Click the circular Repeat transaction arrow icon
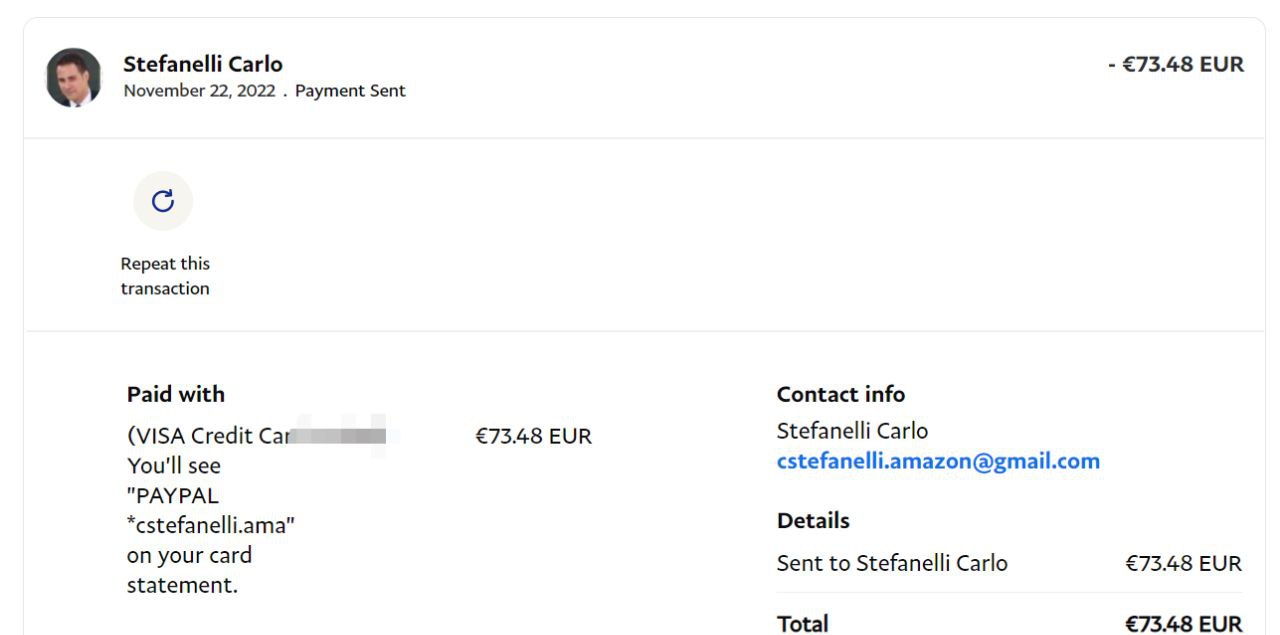The height and width of the screenshot is (635, 1280). [163, 201]
